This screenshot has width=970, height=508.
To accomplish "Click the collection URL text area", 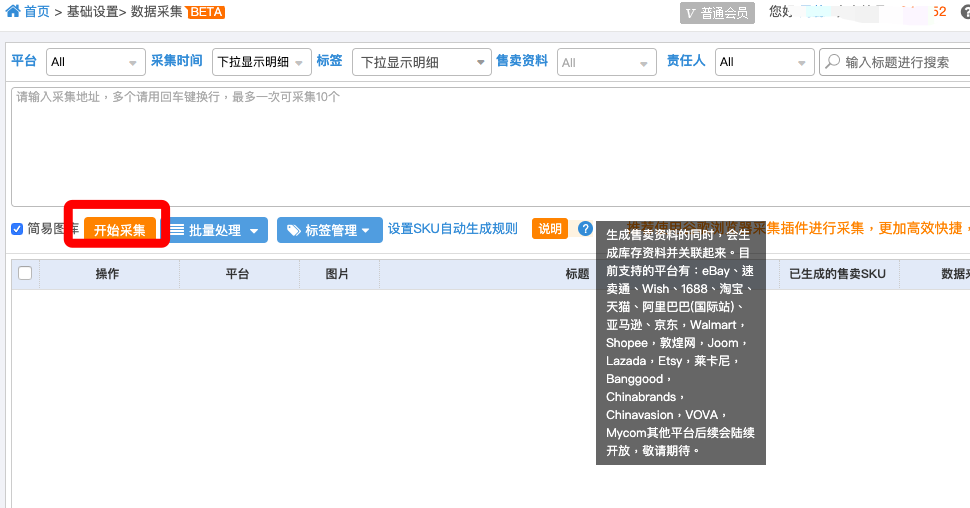I will [491, 147].
